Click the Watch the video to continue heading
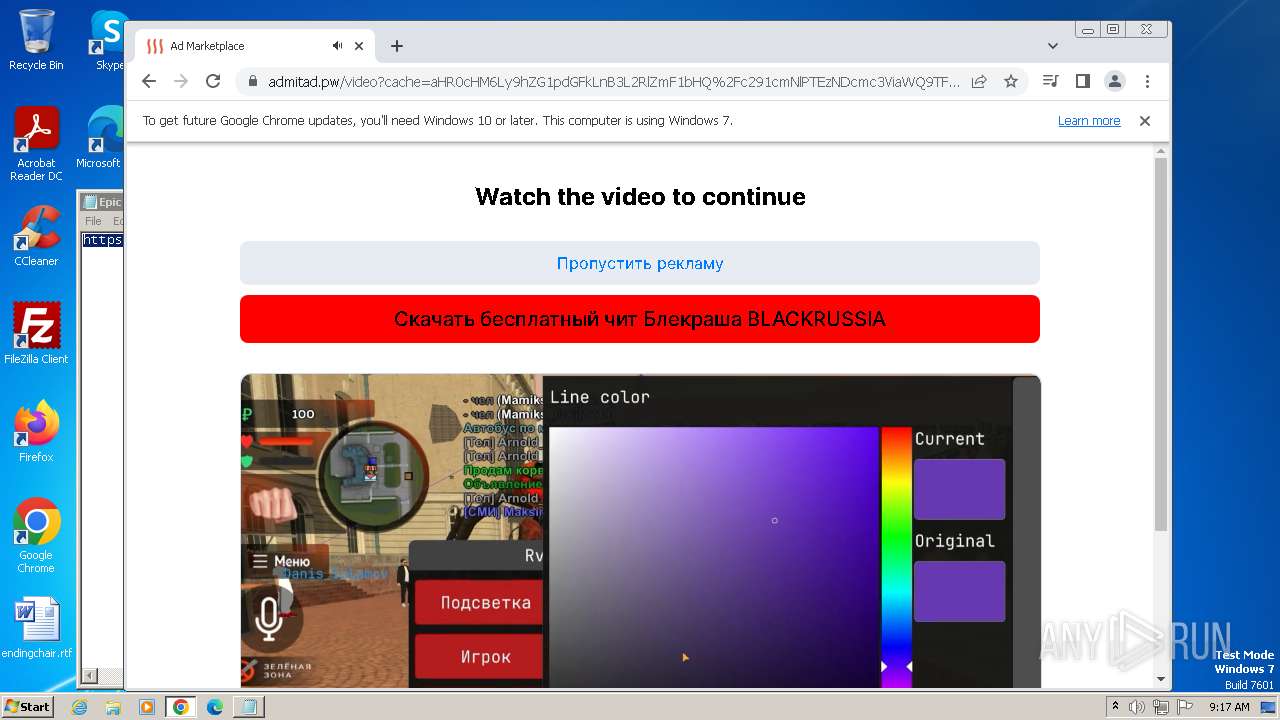 tap(640, 197)
